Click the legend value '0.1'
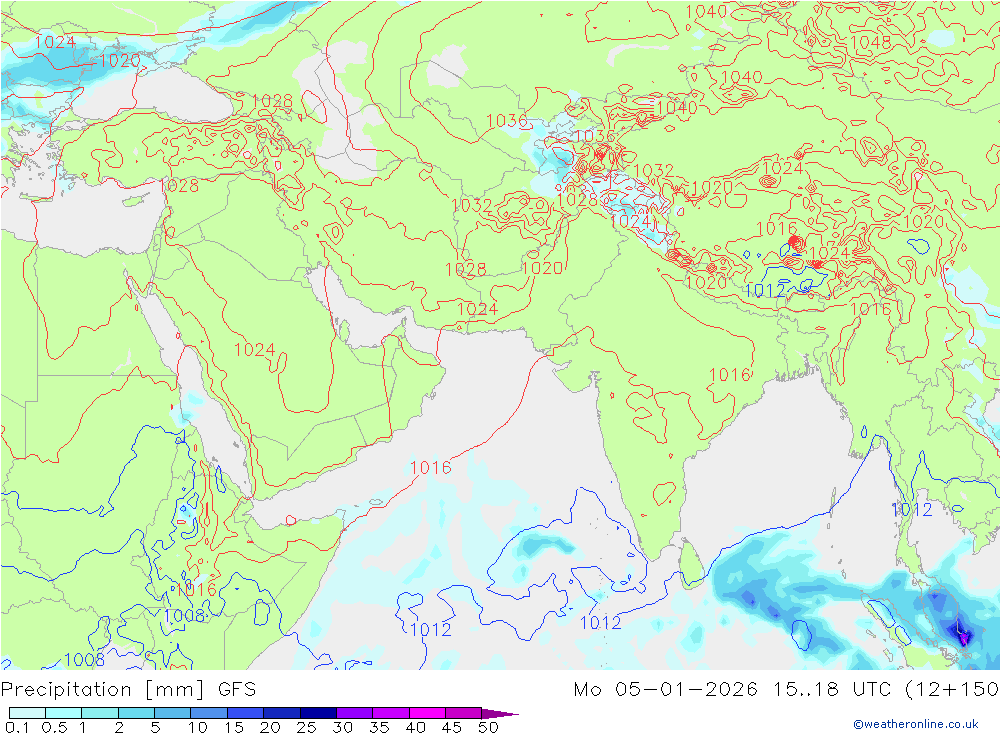Image resolution: width=1000 pixels, height=733 pixels. click(17, 727)
